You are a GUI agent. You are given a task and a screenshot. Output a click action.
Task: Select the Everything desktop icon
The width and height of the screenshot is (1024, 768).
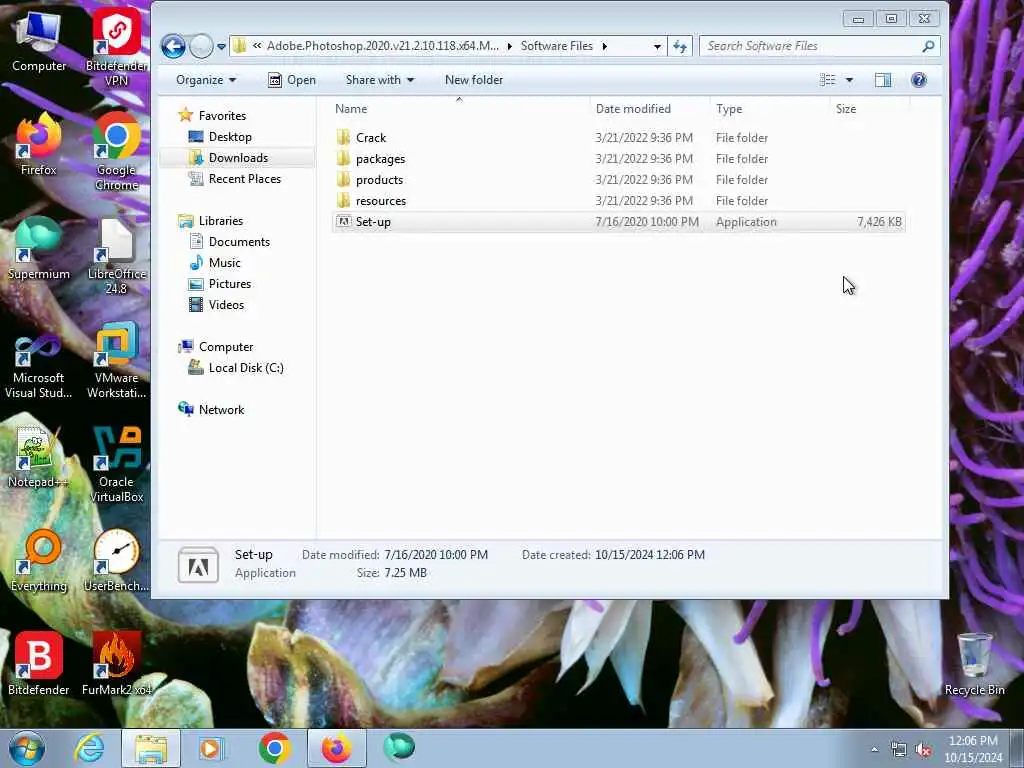coord(39,561)
